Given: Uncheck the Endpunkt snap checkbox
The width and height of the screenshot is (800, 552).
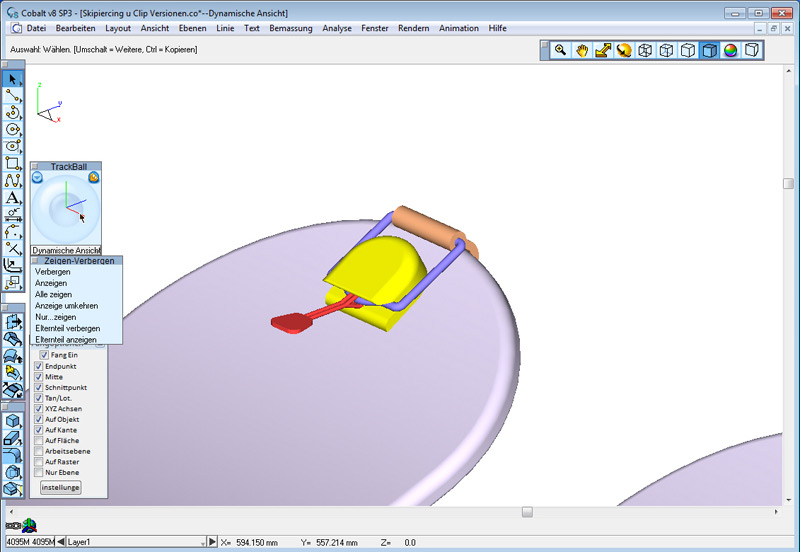Looking at the screenshot, I should point(39,366).
